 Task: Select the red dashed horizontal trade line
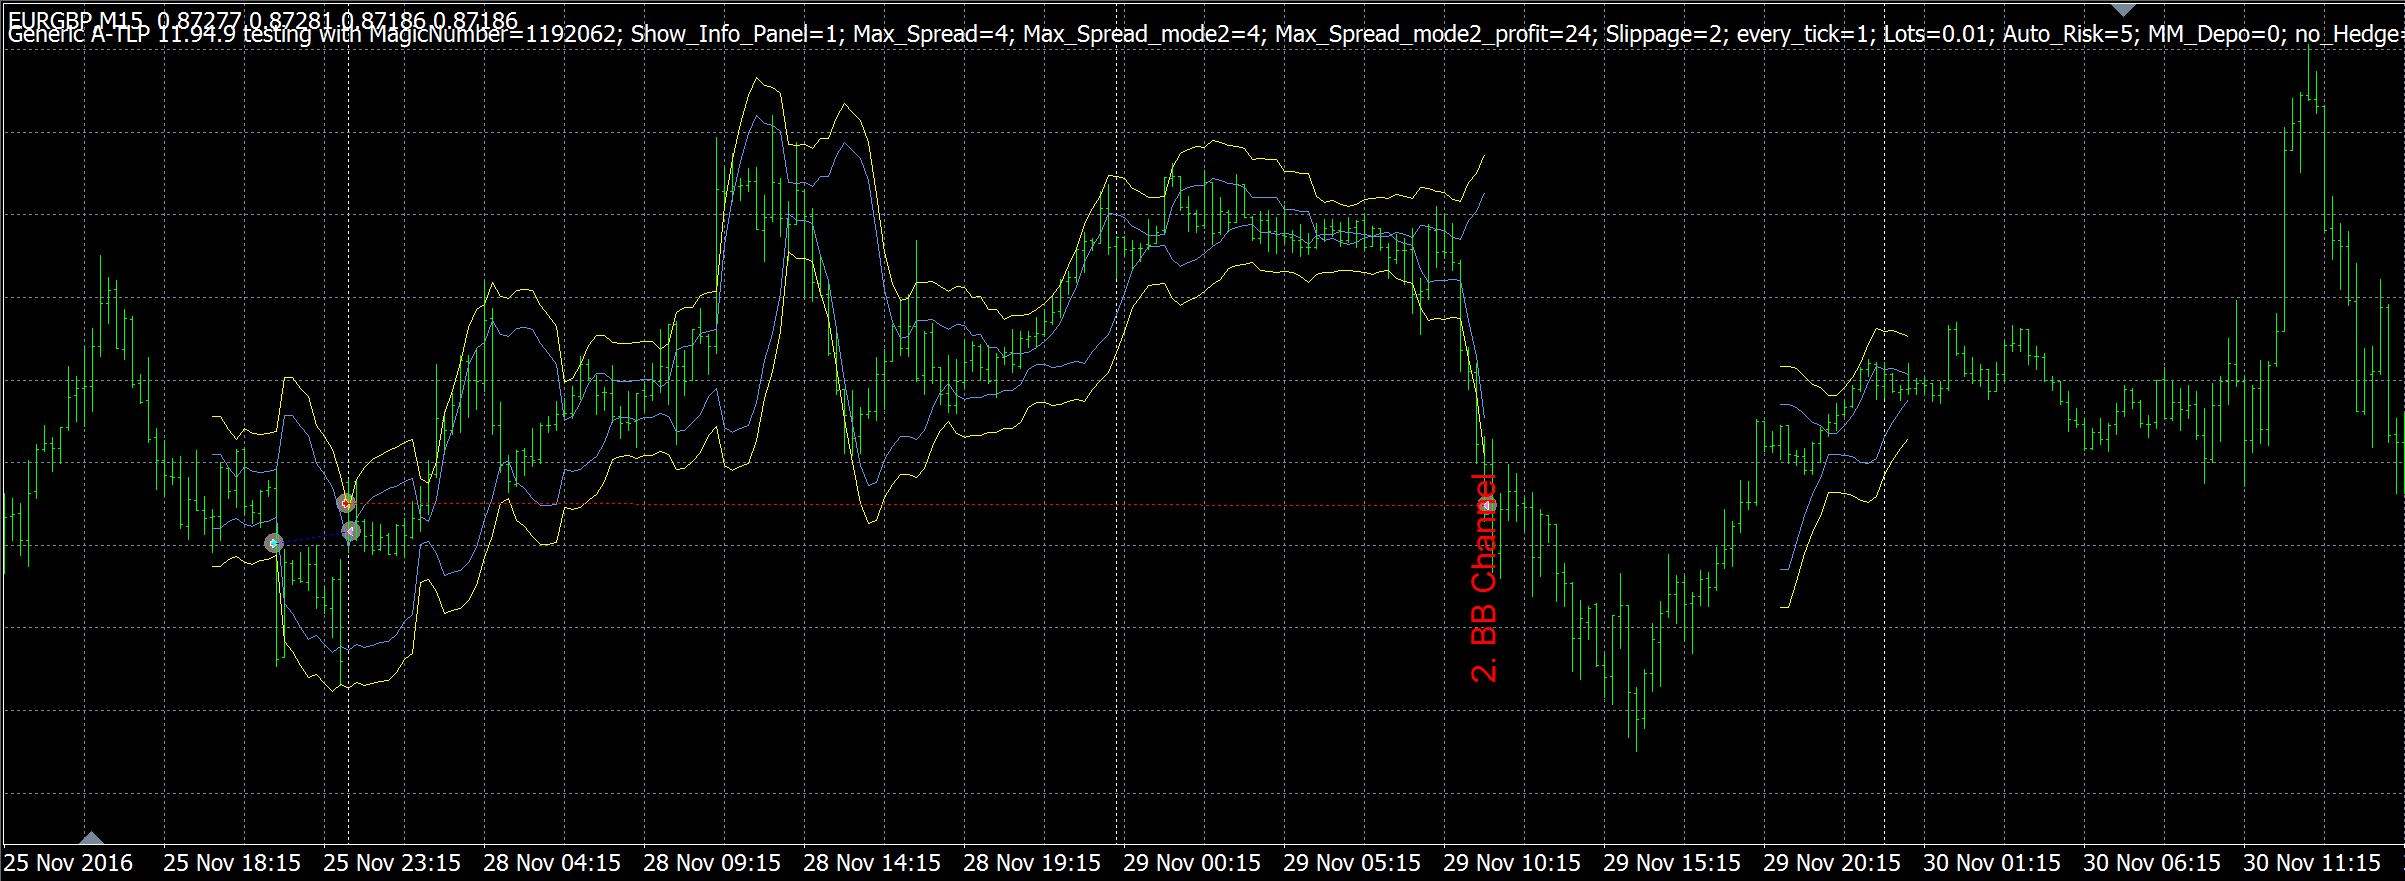915,505
